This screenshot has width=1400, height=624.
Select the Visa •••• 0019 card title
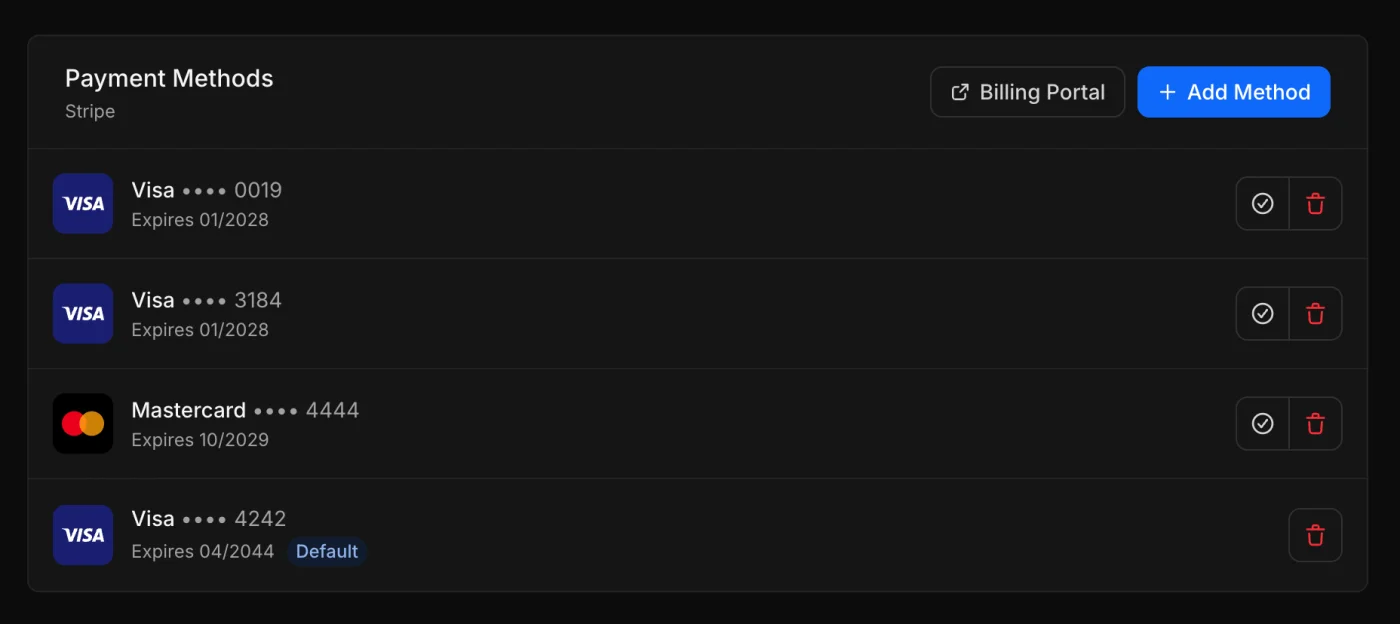(207, 190)
